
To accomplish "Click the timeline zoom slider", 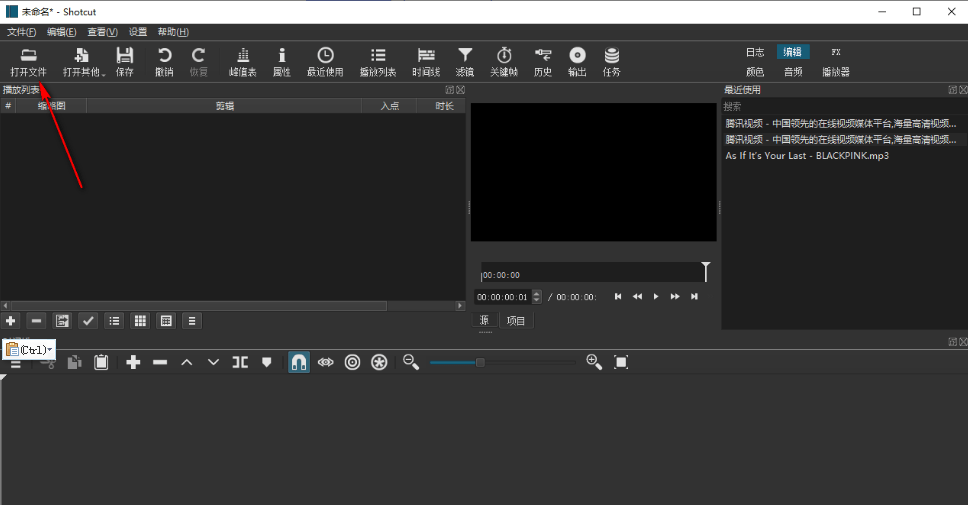I will point(480,362).
